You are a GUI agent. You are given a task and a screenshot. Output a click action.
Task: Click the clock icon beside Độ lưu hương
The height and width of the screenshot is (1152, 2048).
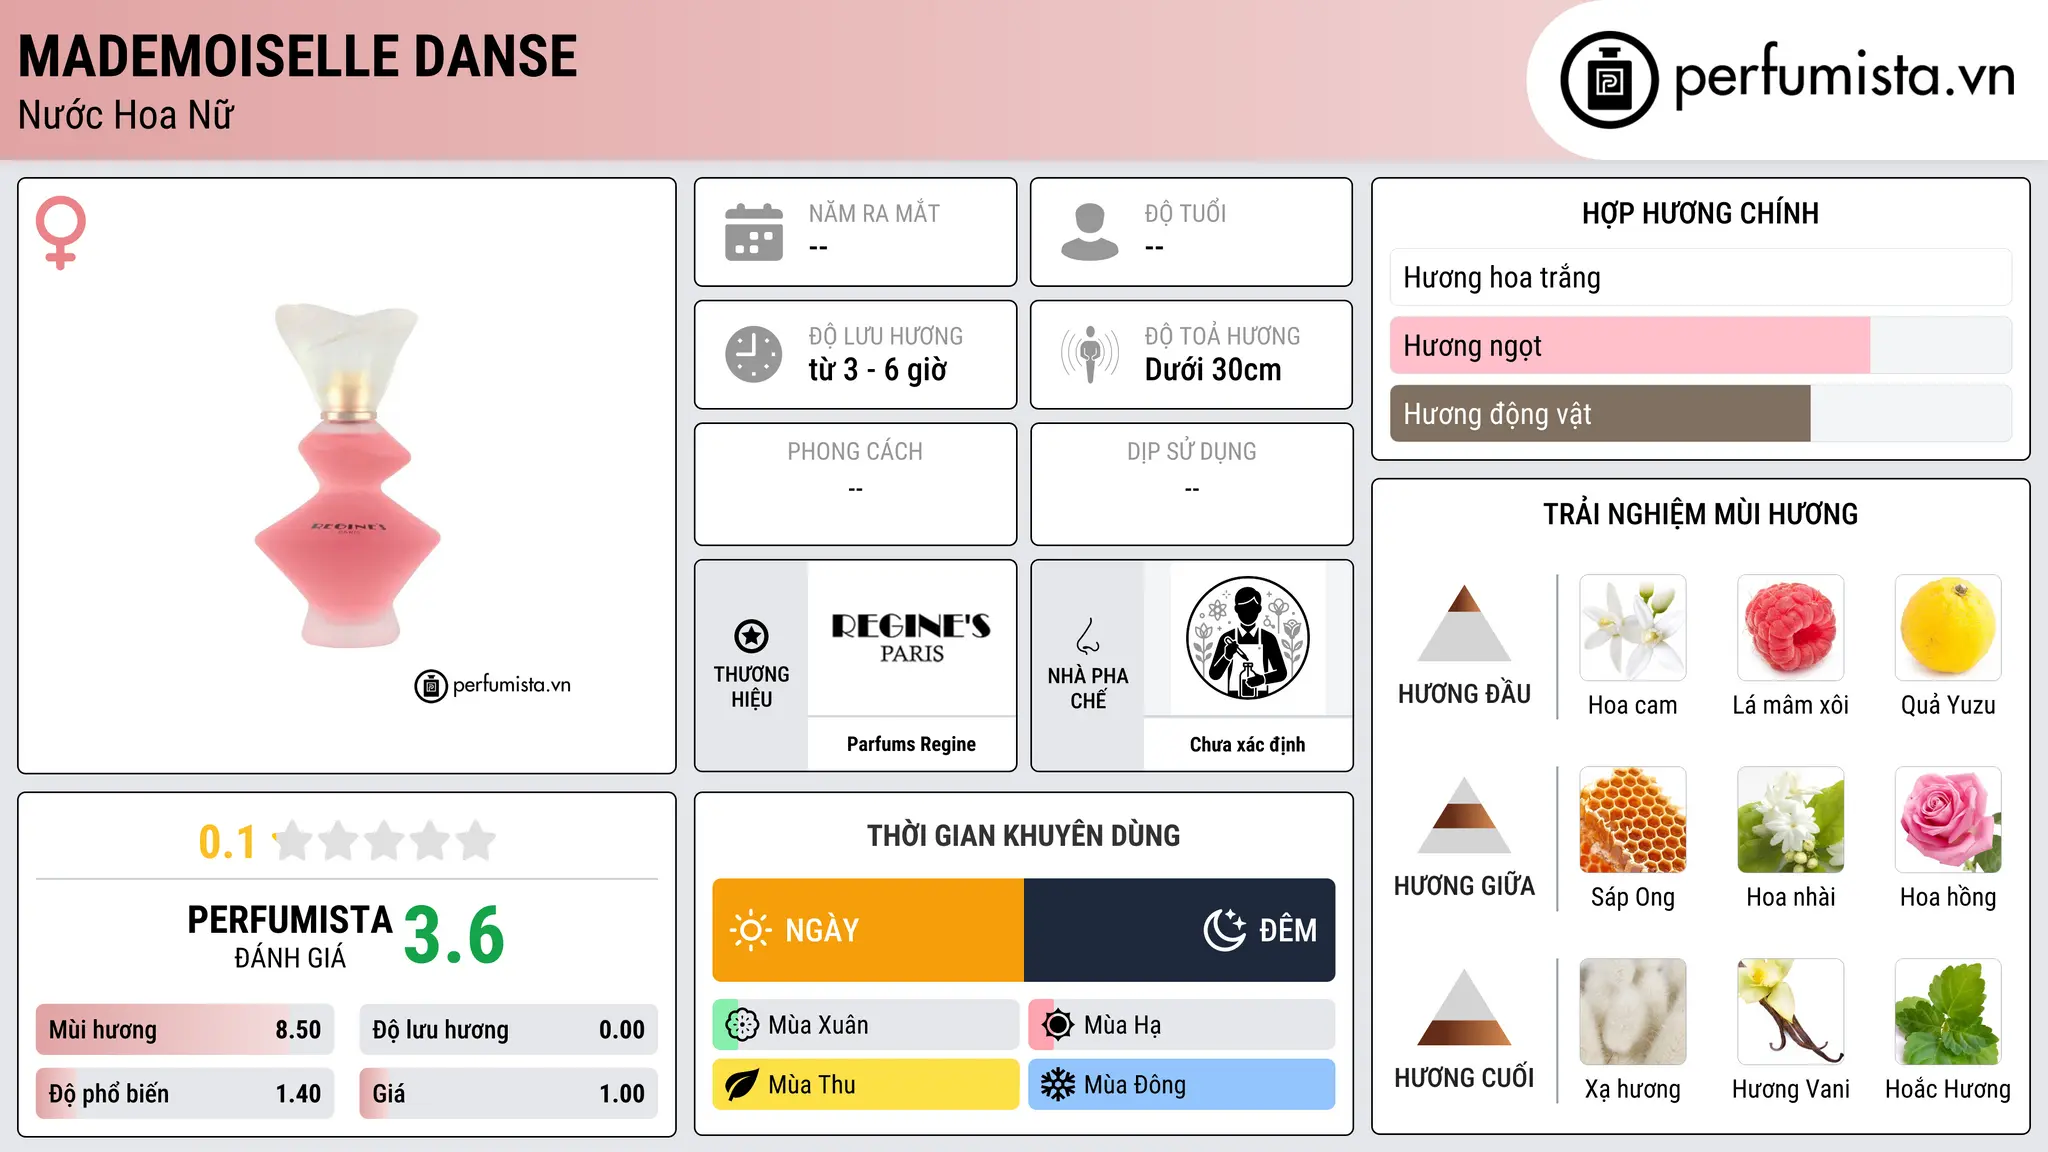pyautogui.click(x=754, y=354)
